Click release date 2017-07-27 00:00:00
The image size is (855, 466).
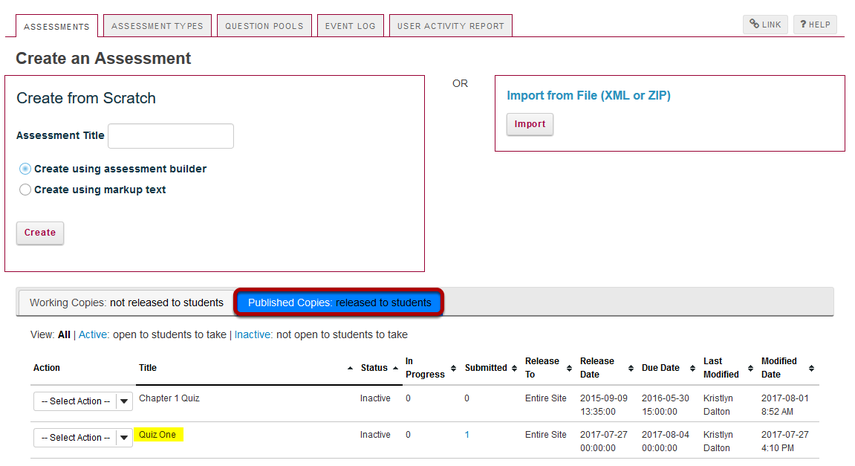[x=604, y=441]
